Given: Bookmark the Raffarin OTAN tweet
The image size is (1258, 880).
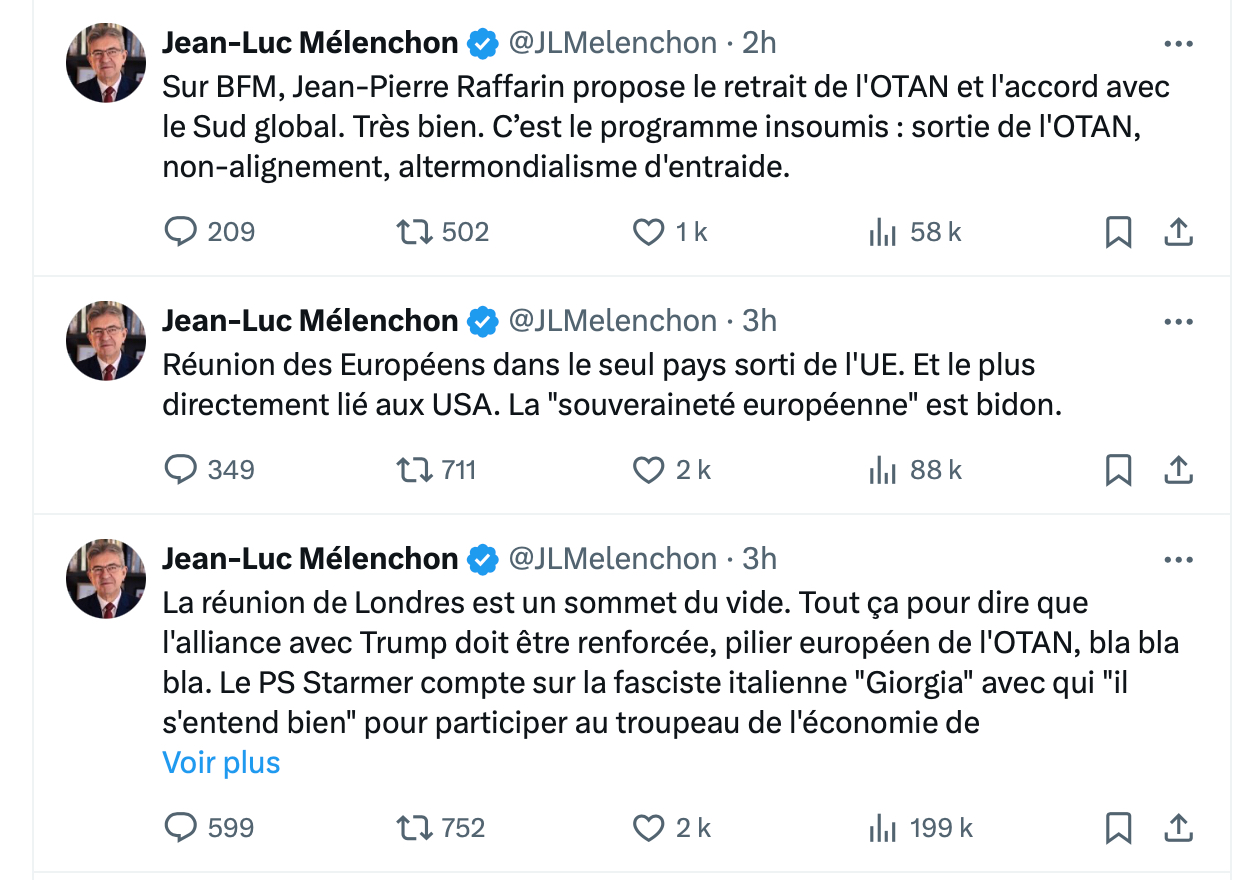Looking at the screenshot, I should tap(1118, 232).
